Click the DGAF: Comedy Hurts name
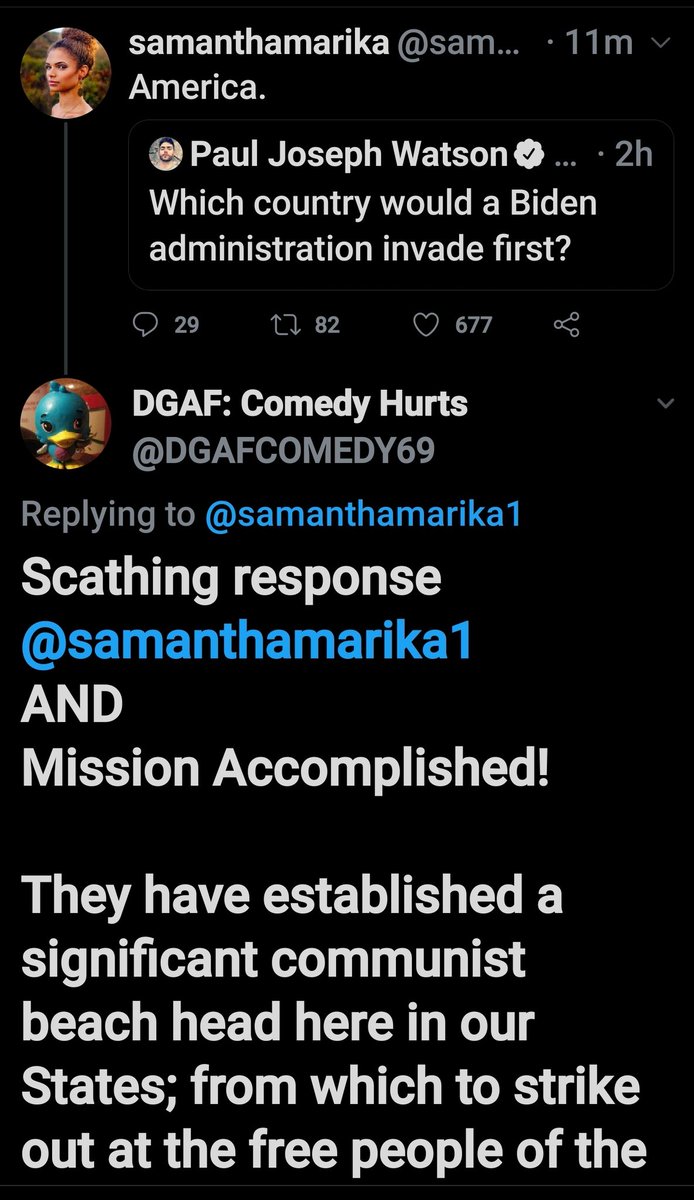The height and width of the screenshot is (1200, 694). pos(300,404)
